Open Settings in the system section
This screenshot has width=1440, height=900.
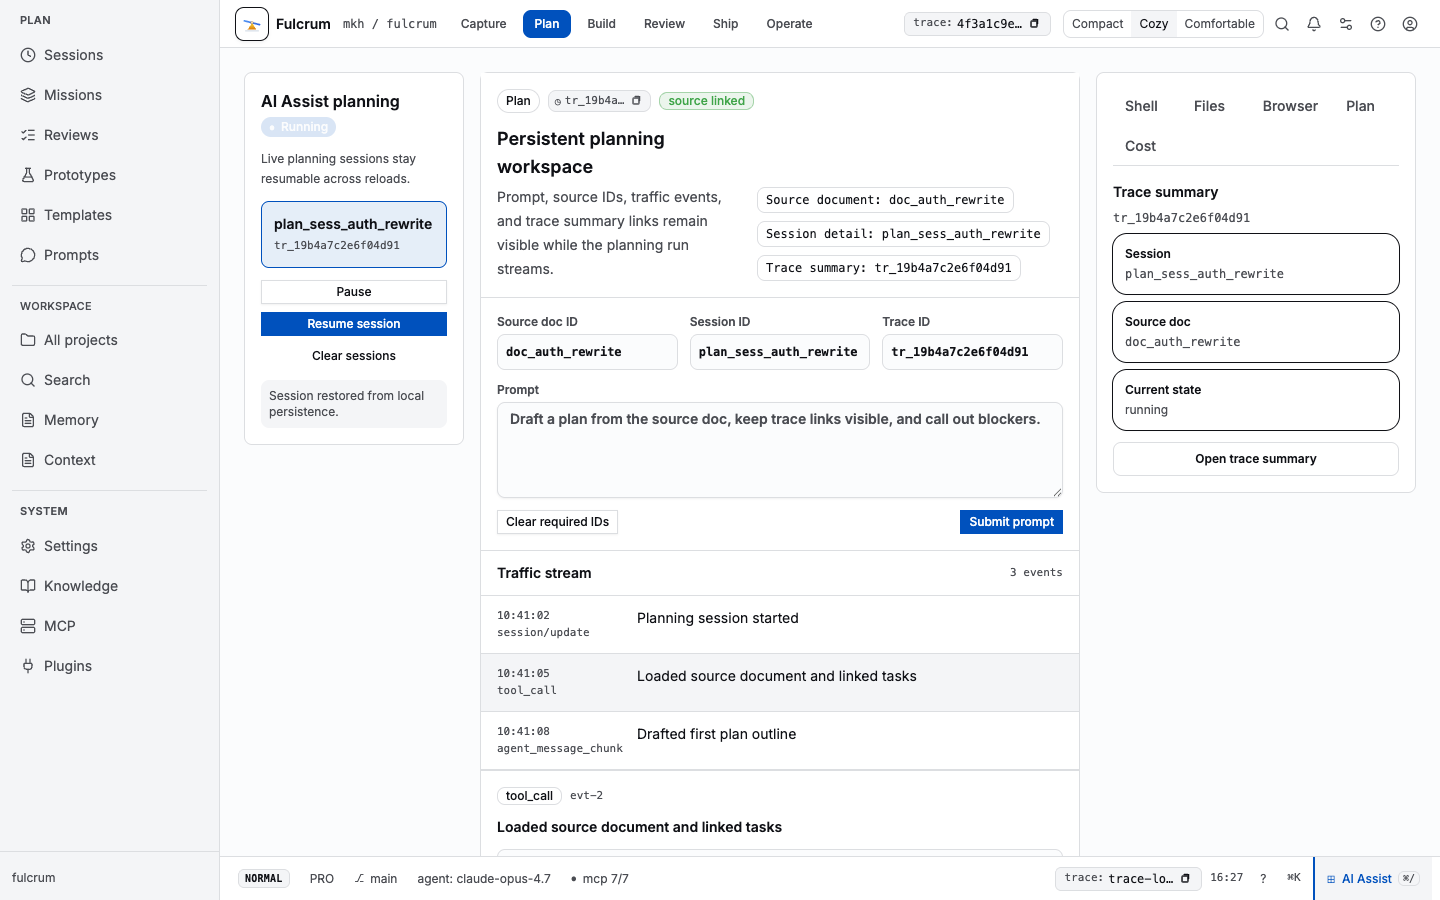110,546
